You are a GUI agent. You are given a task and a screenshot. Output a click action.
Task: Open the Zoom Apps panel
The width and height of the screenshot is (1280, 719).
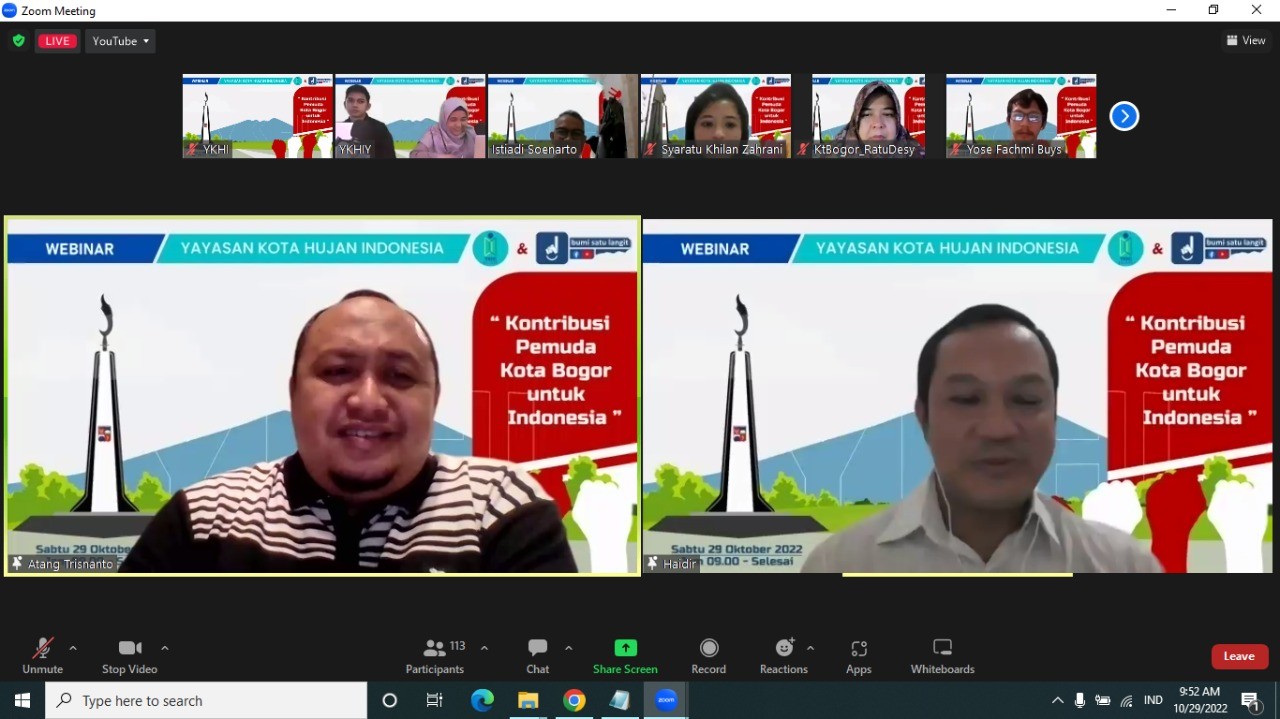click(x=859, y=656)
